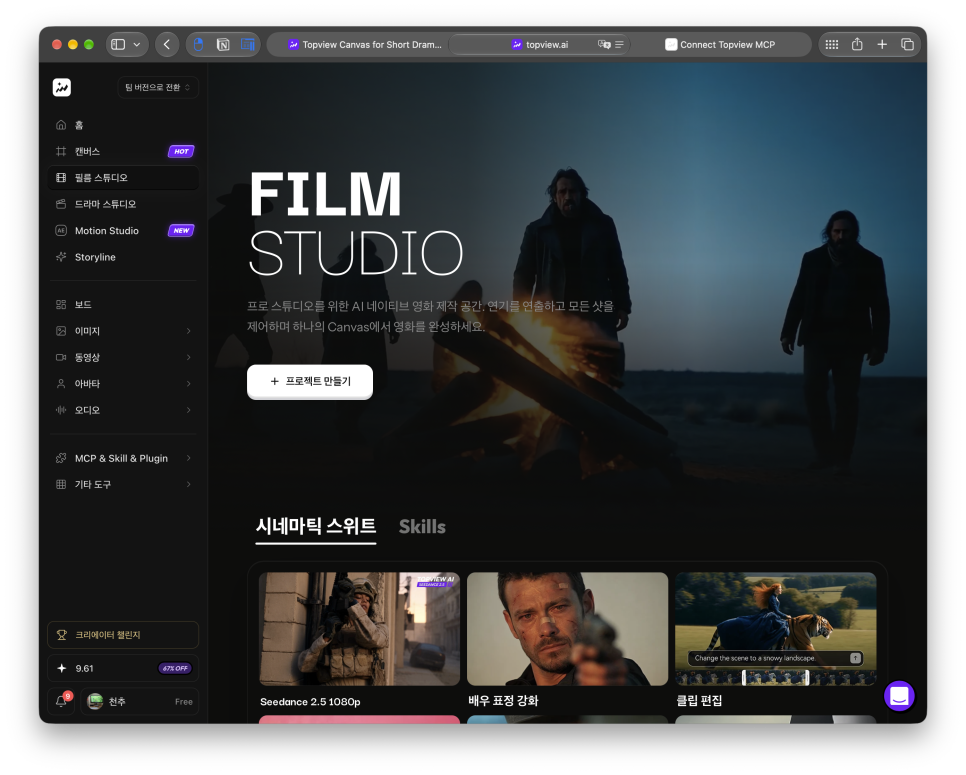The height and width of the screenshot is (775, 966).
Task: Click the 동영상 camera icon
Action: 61,357
